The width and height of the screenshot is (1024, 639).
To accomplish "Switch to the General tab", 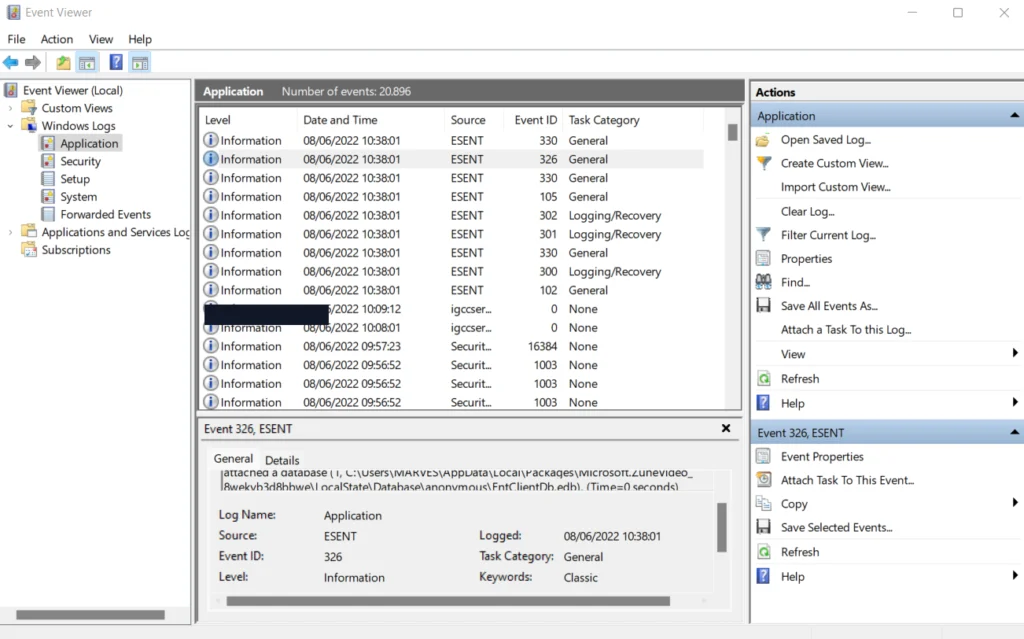I will click(233, 459).
